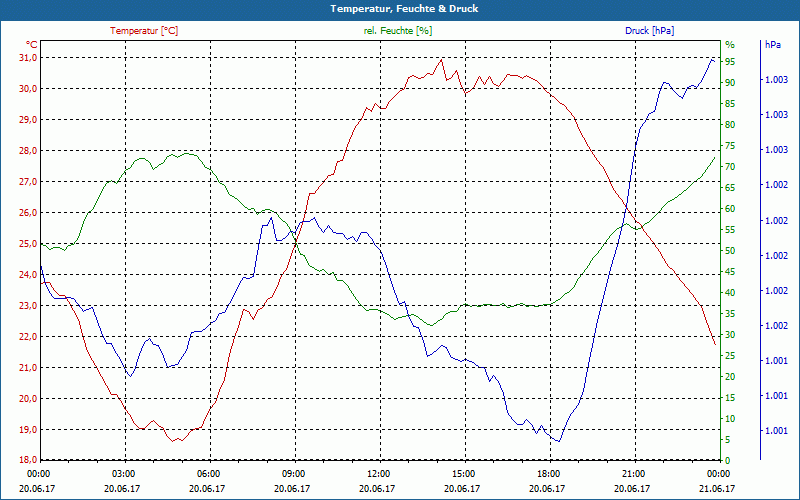Click the 24,0 temperature axis tick

(x=28, y=274)
